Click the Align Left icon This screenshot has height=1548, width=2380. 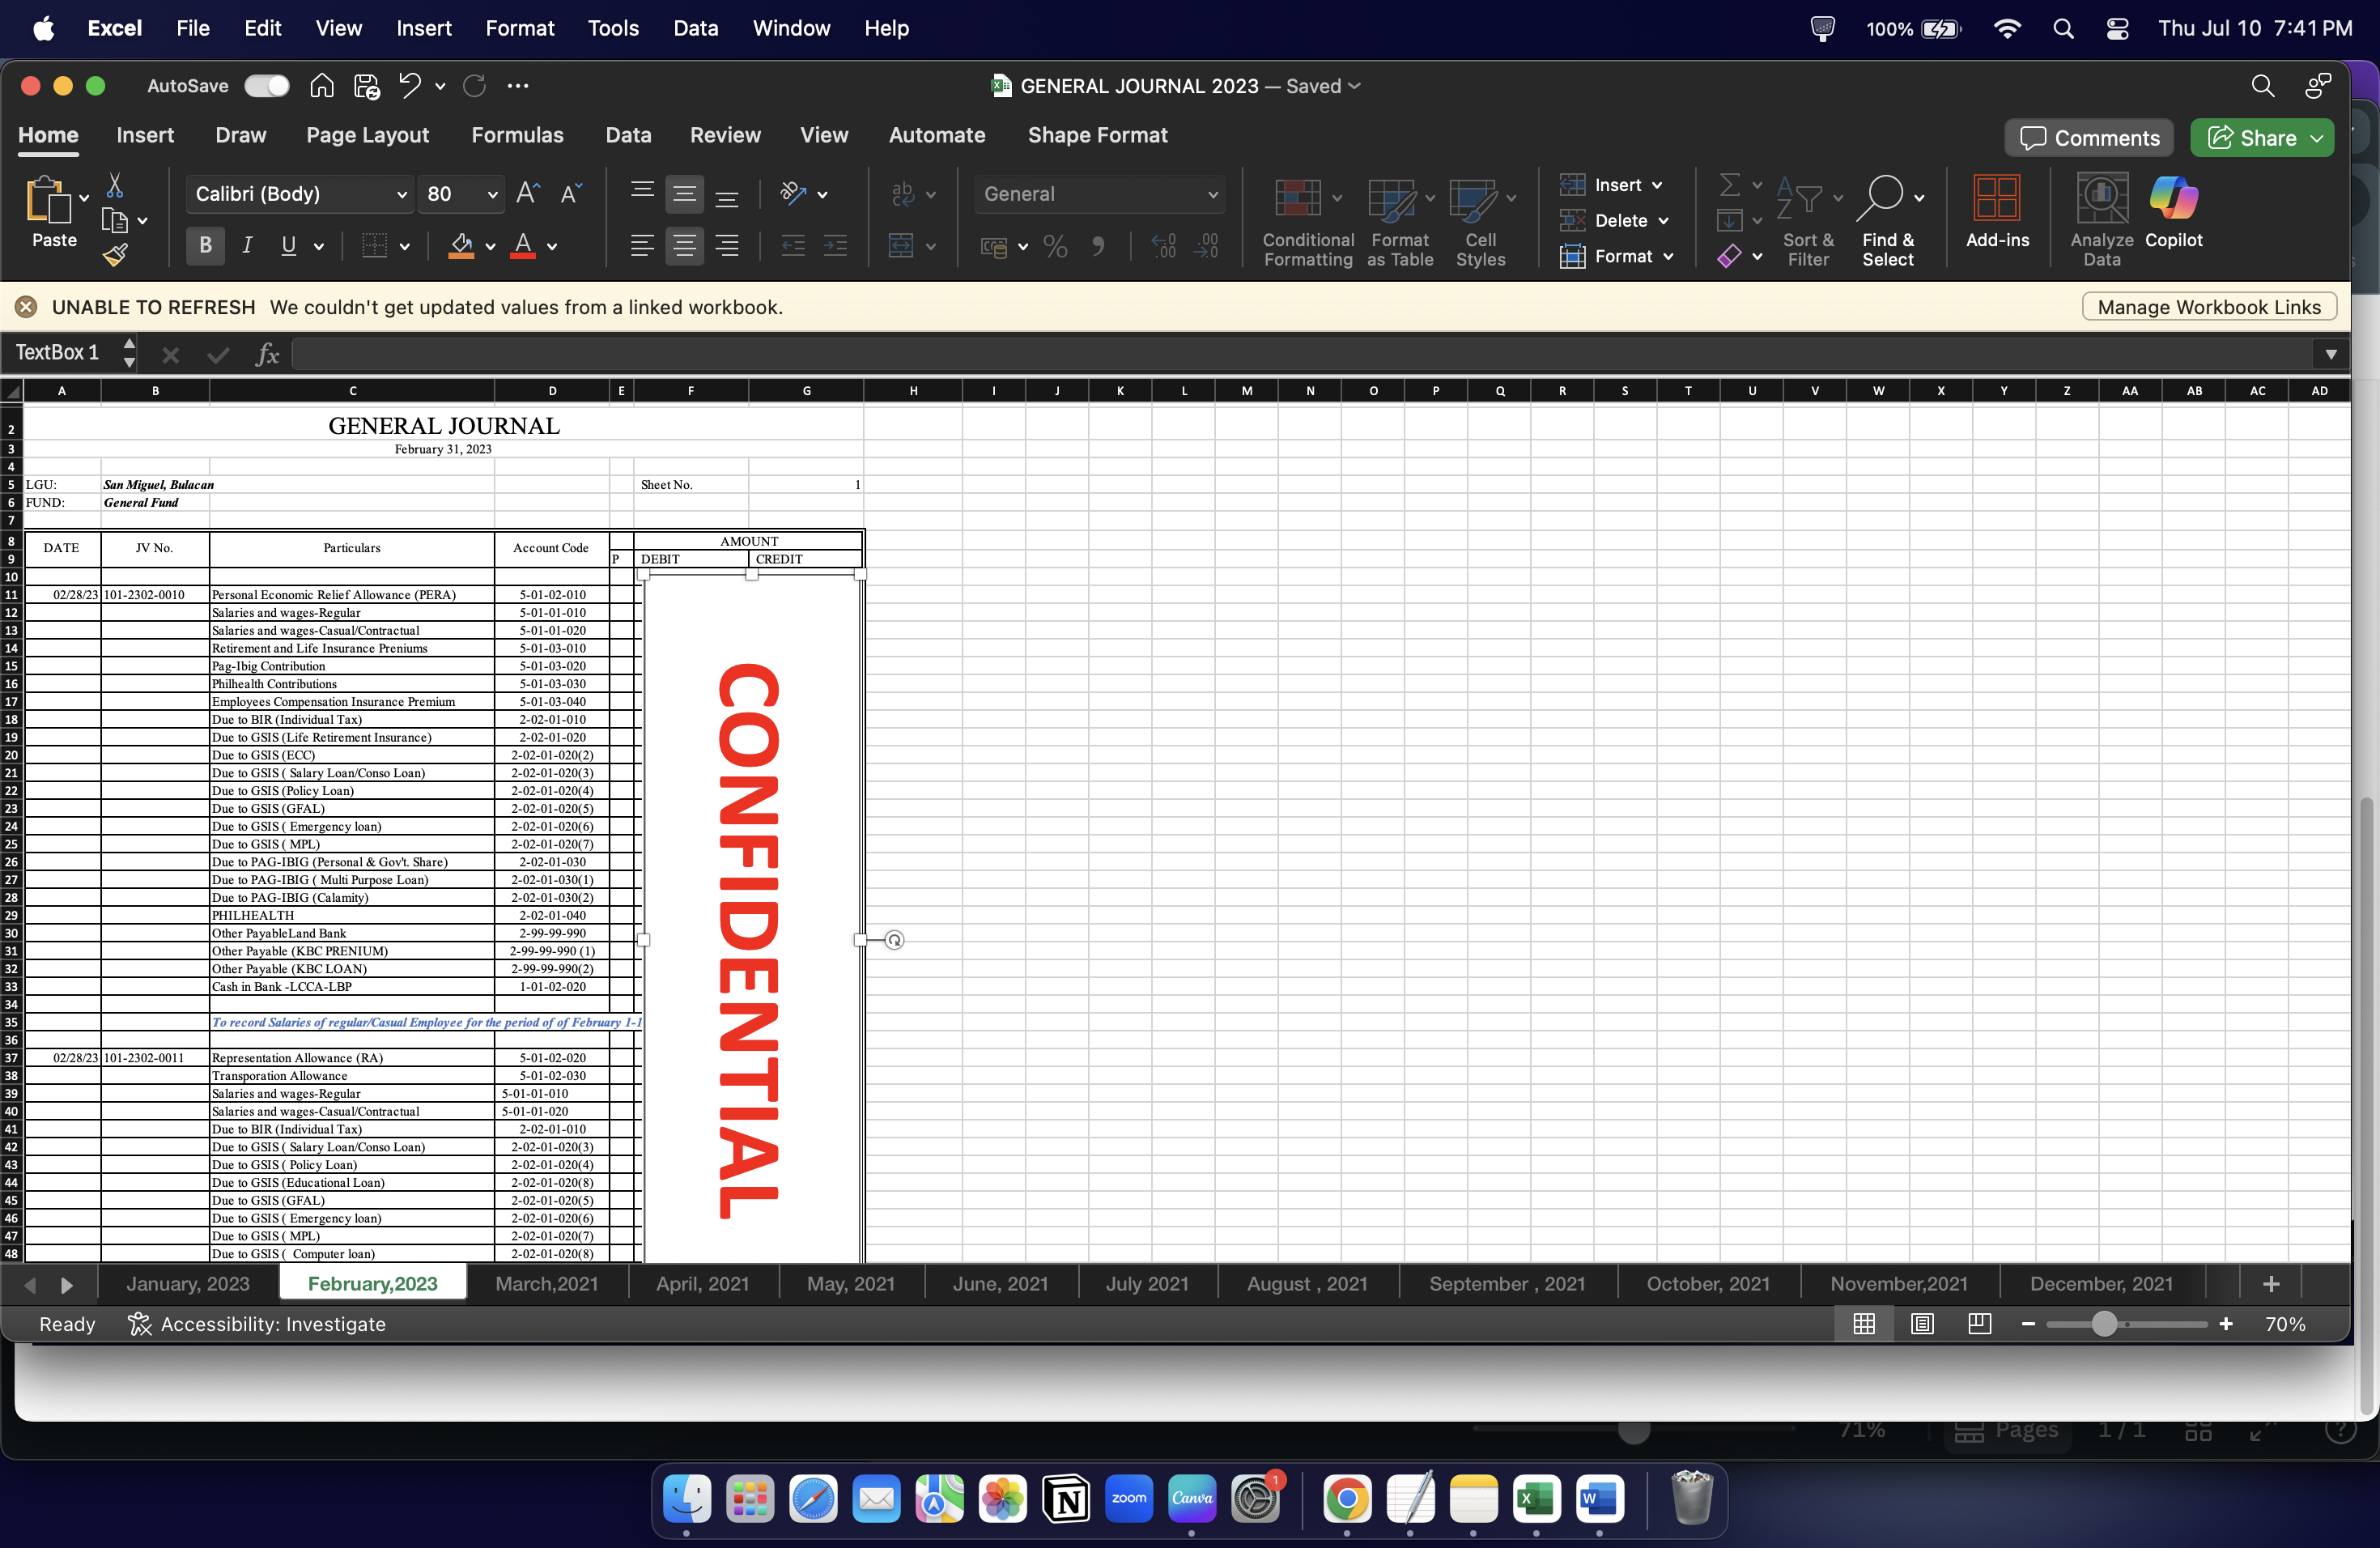click(x=642, y=246)
